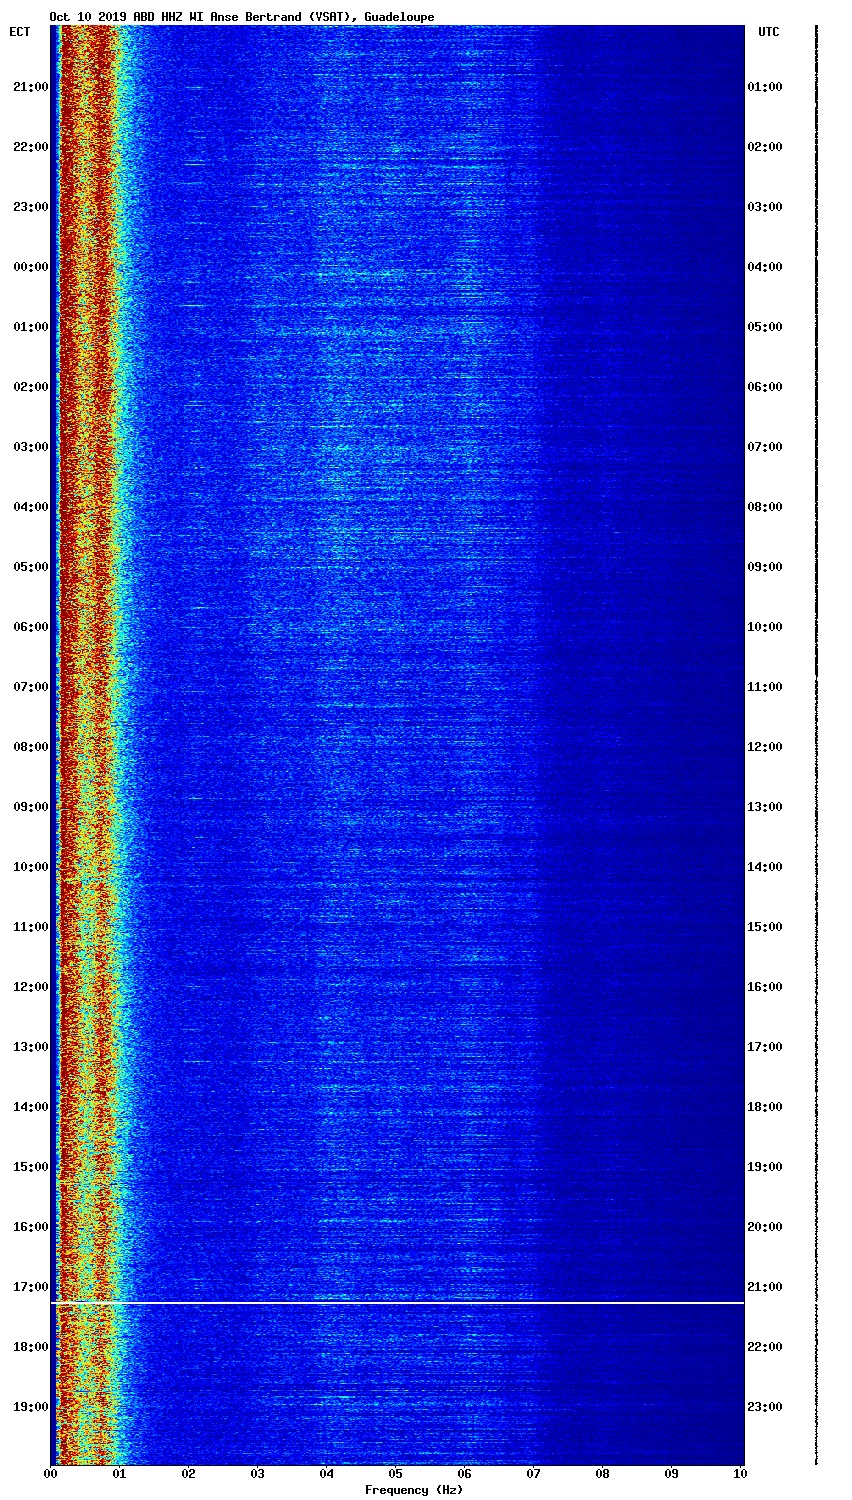Click the 00:00 ECT time label
This screenshot has width=852, height=1500.
click(x=30, y=267)
